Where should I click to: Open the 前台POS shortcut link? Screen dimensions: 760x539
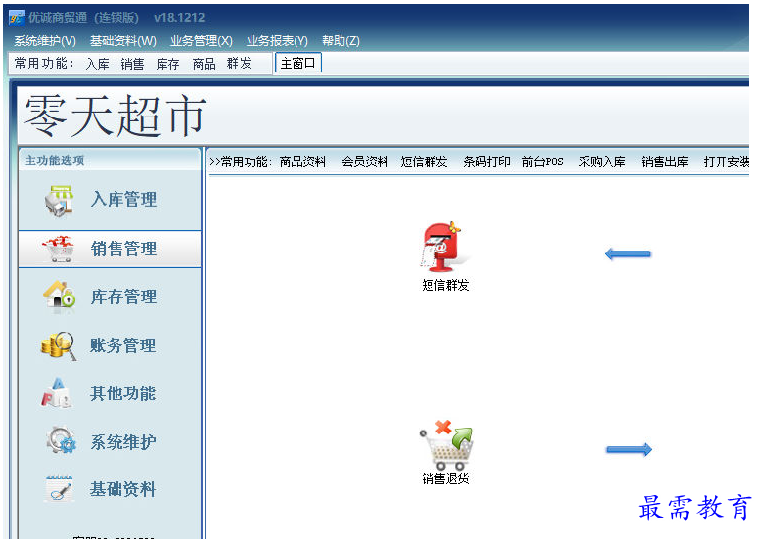(542, 162)
